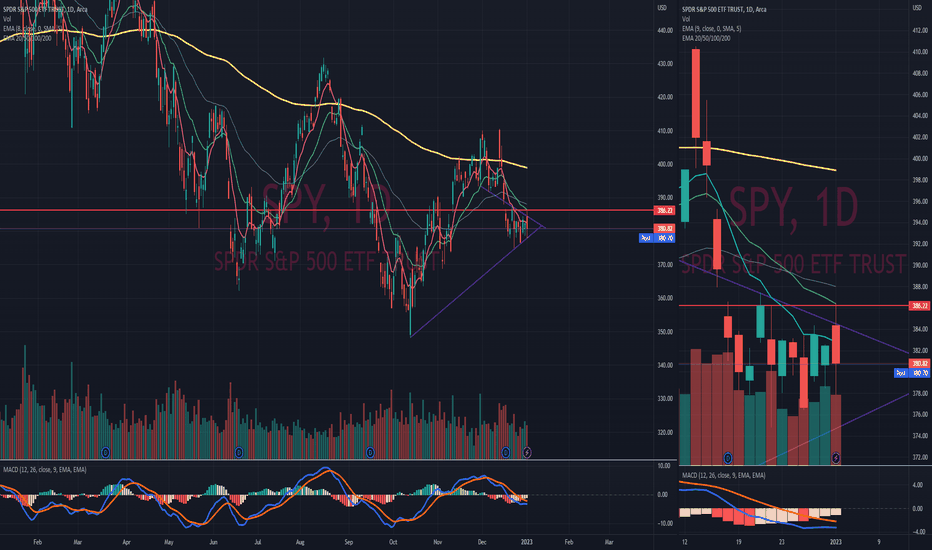Click the 384.00 label on right price axis
The image size is (932, 550).
click(920, 329)
